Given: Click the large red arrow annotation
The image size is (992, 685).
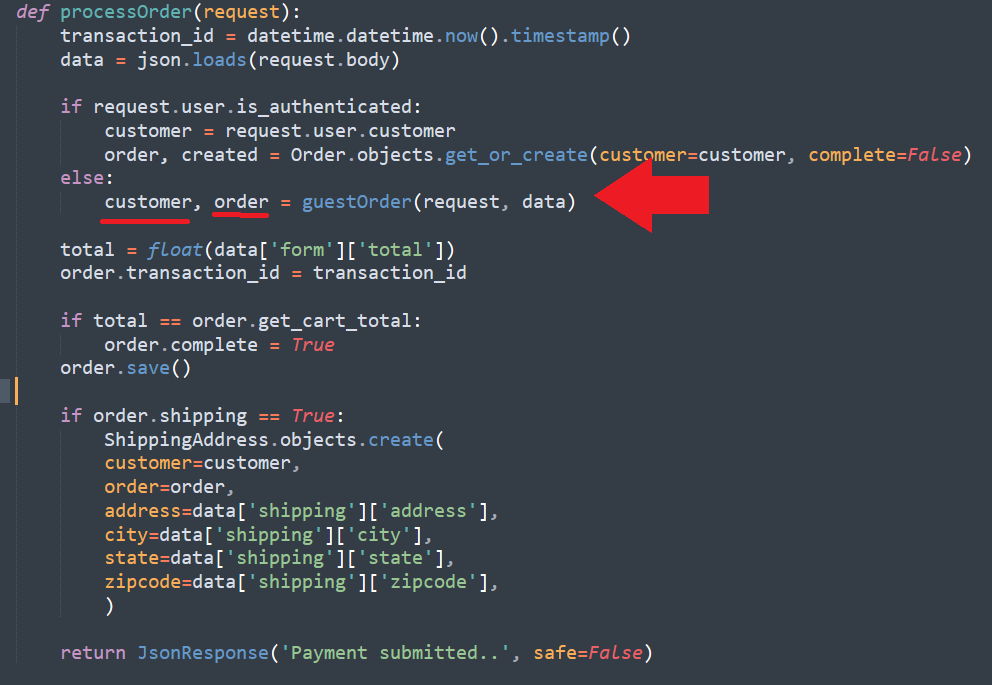Looking at the screenshot, I should (x=652, y=195).
